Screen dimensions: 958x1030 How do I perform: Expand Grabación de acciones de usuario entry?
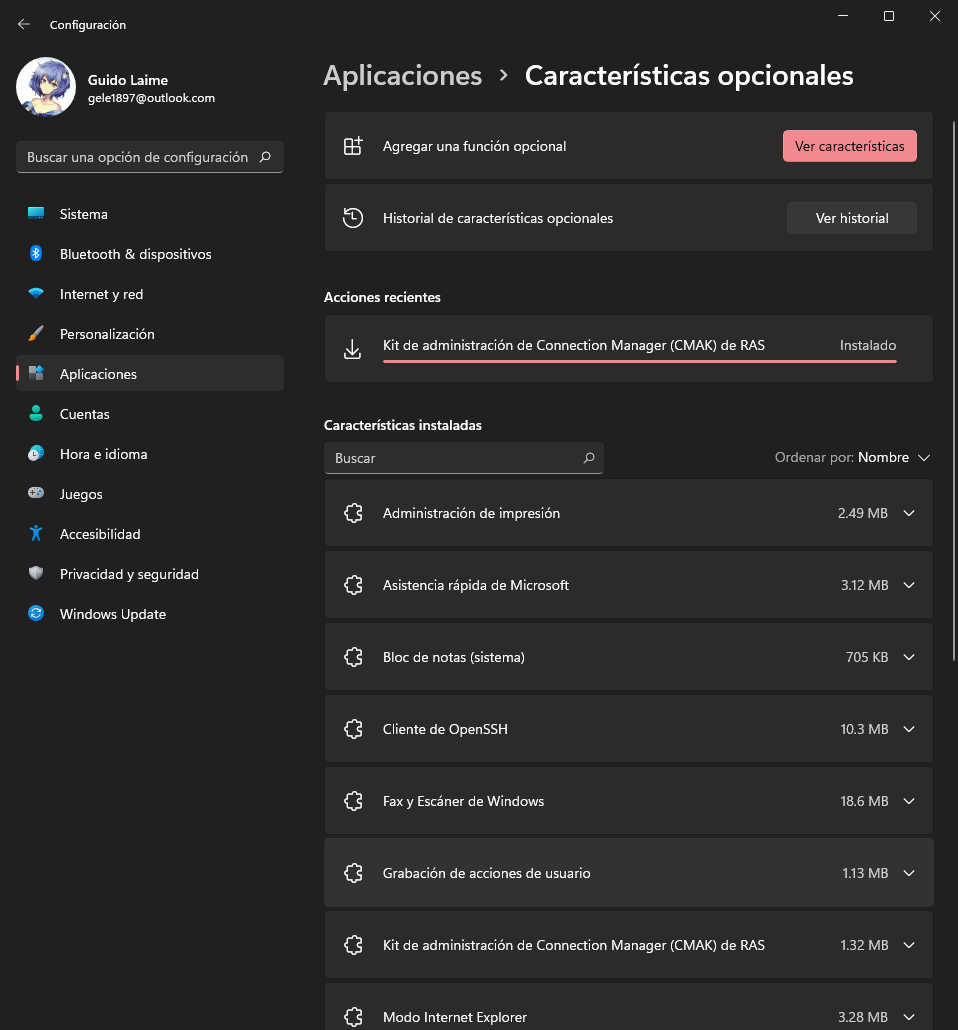pyautogui.click(x=909, y=873)
